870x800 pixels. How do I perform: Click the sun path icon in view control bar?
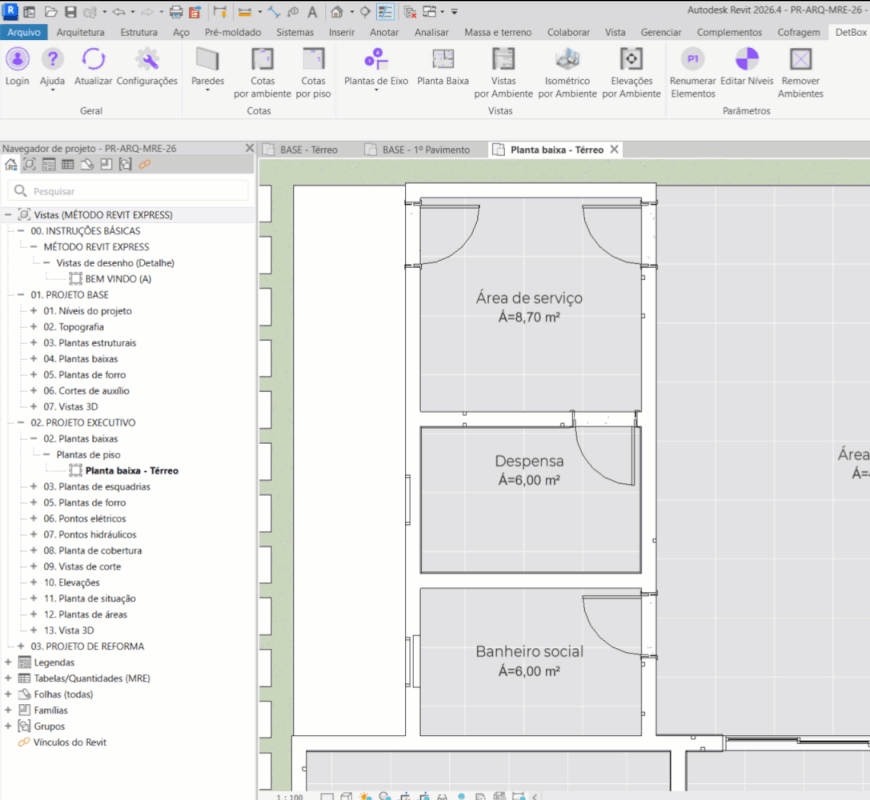point(365,796)
